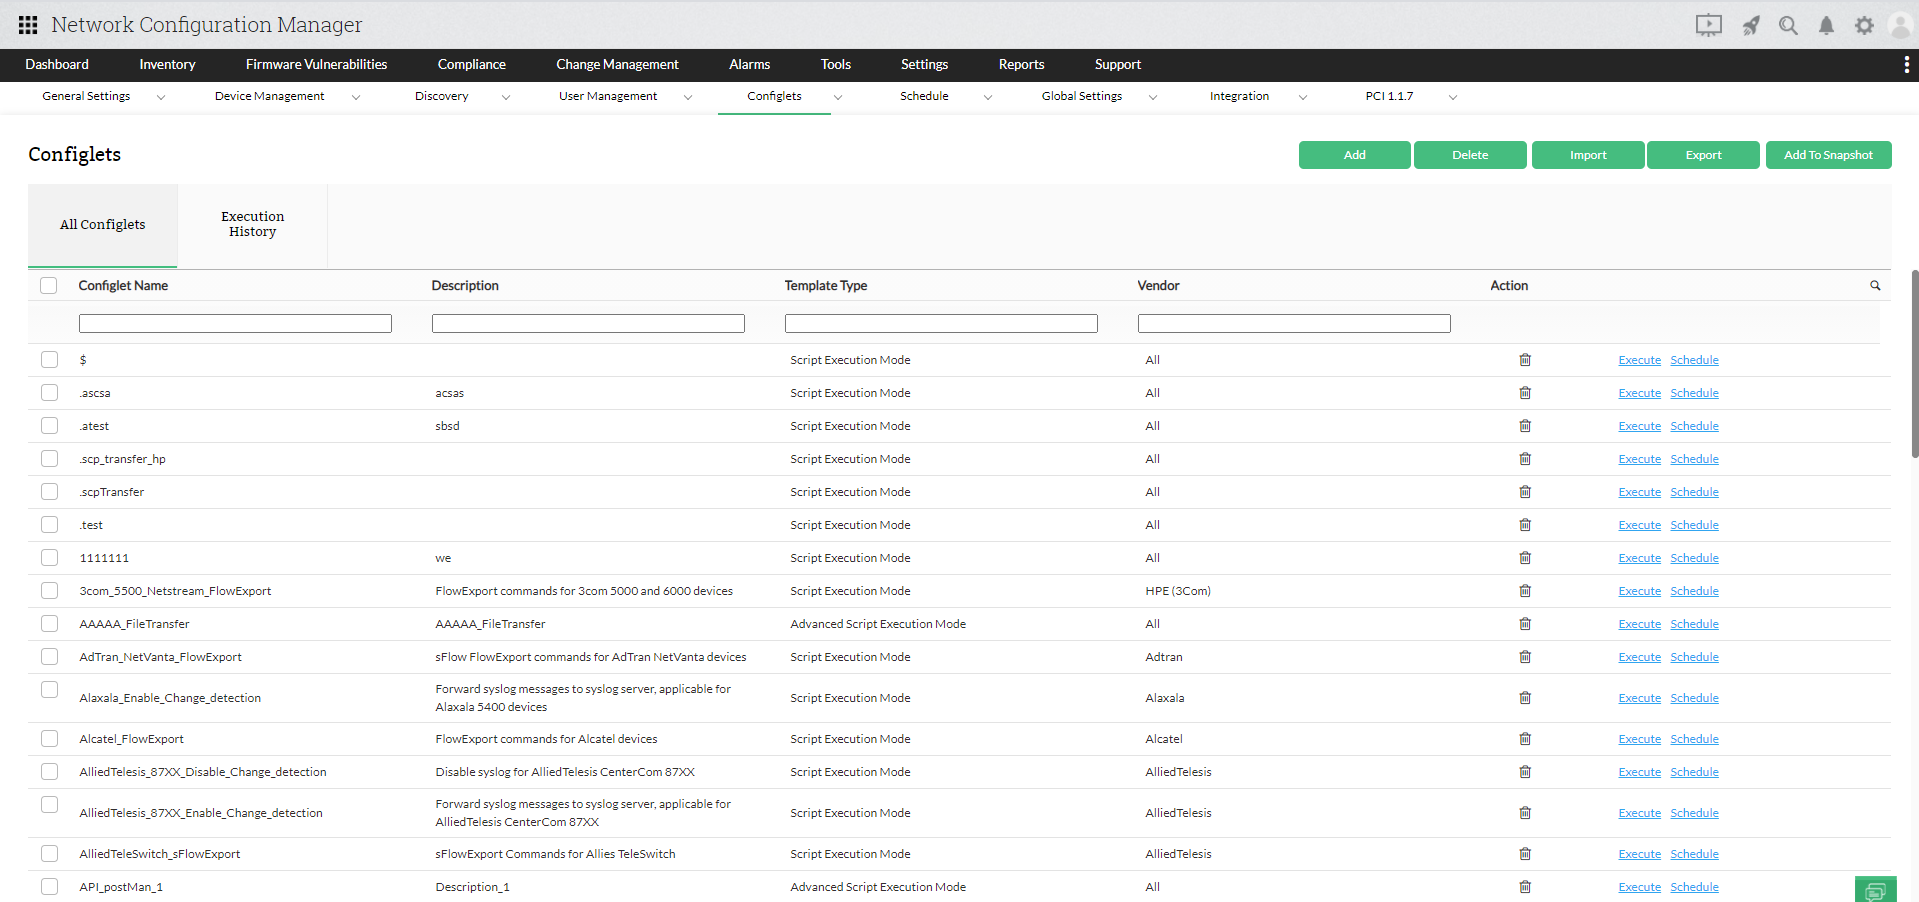Switch to the Execution History tab

251,223
